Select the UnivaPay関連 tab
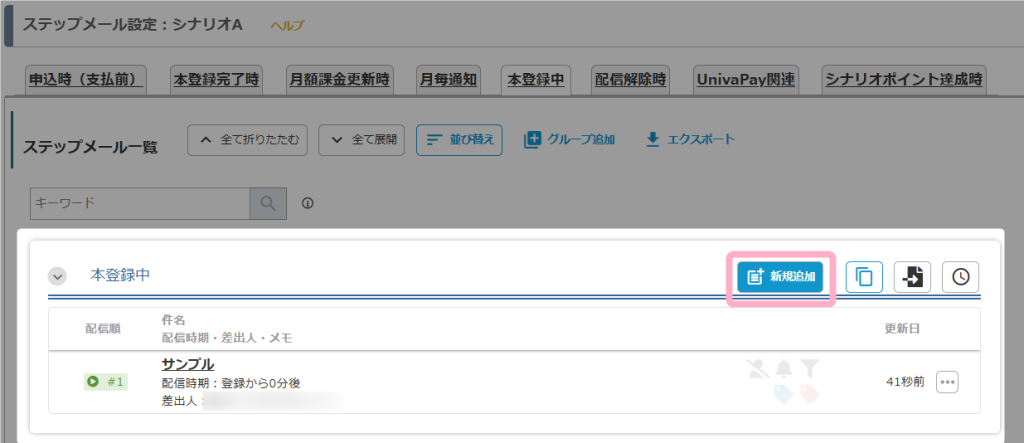1024x443 pixels. 745,79
